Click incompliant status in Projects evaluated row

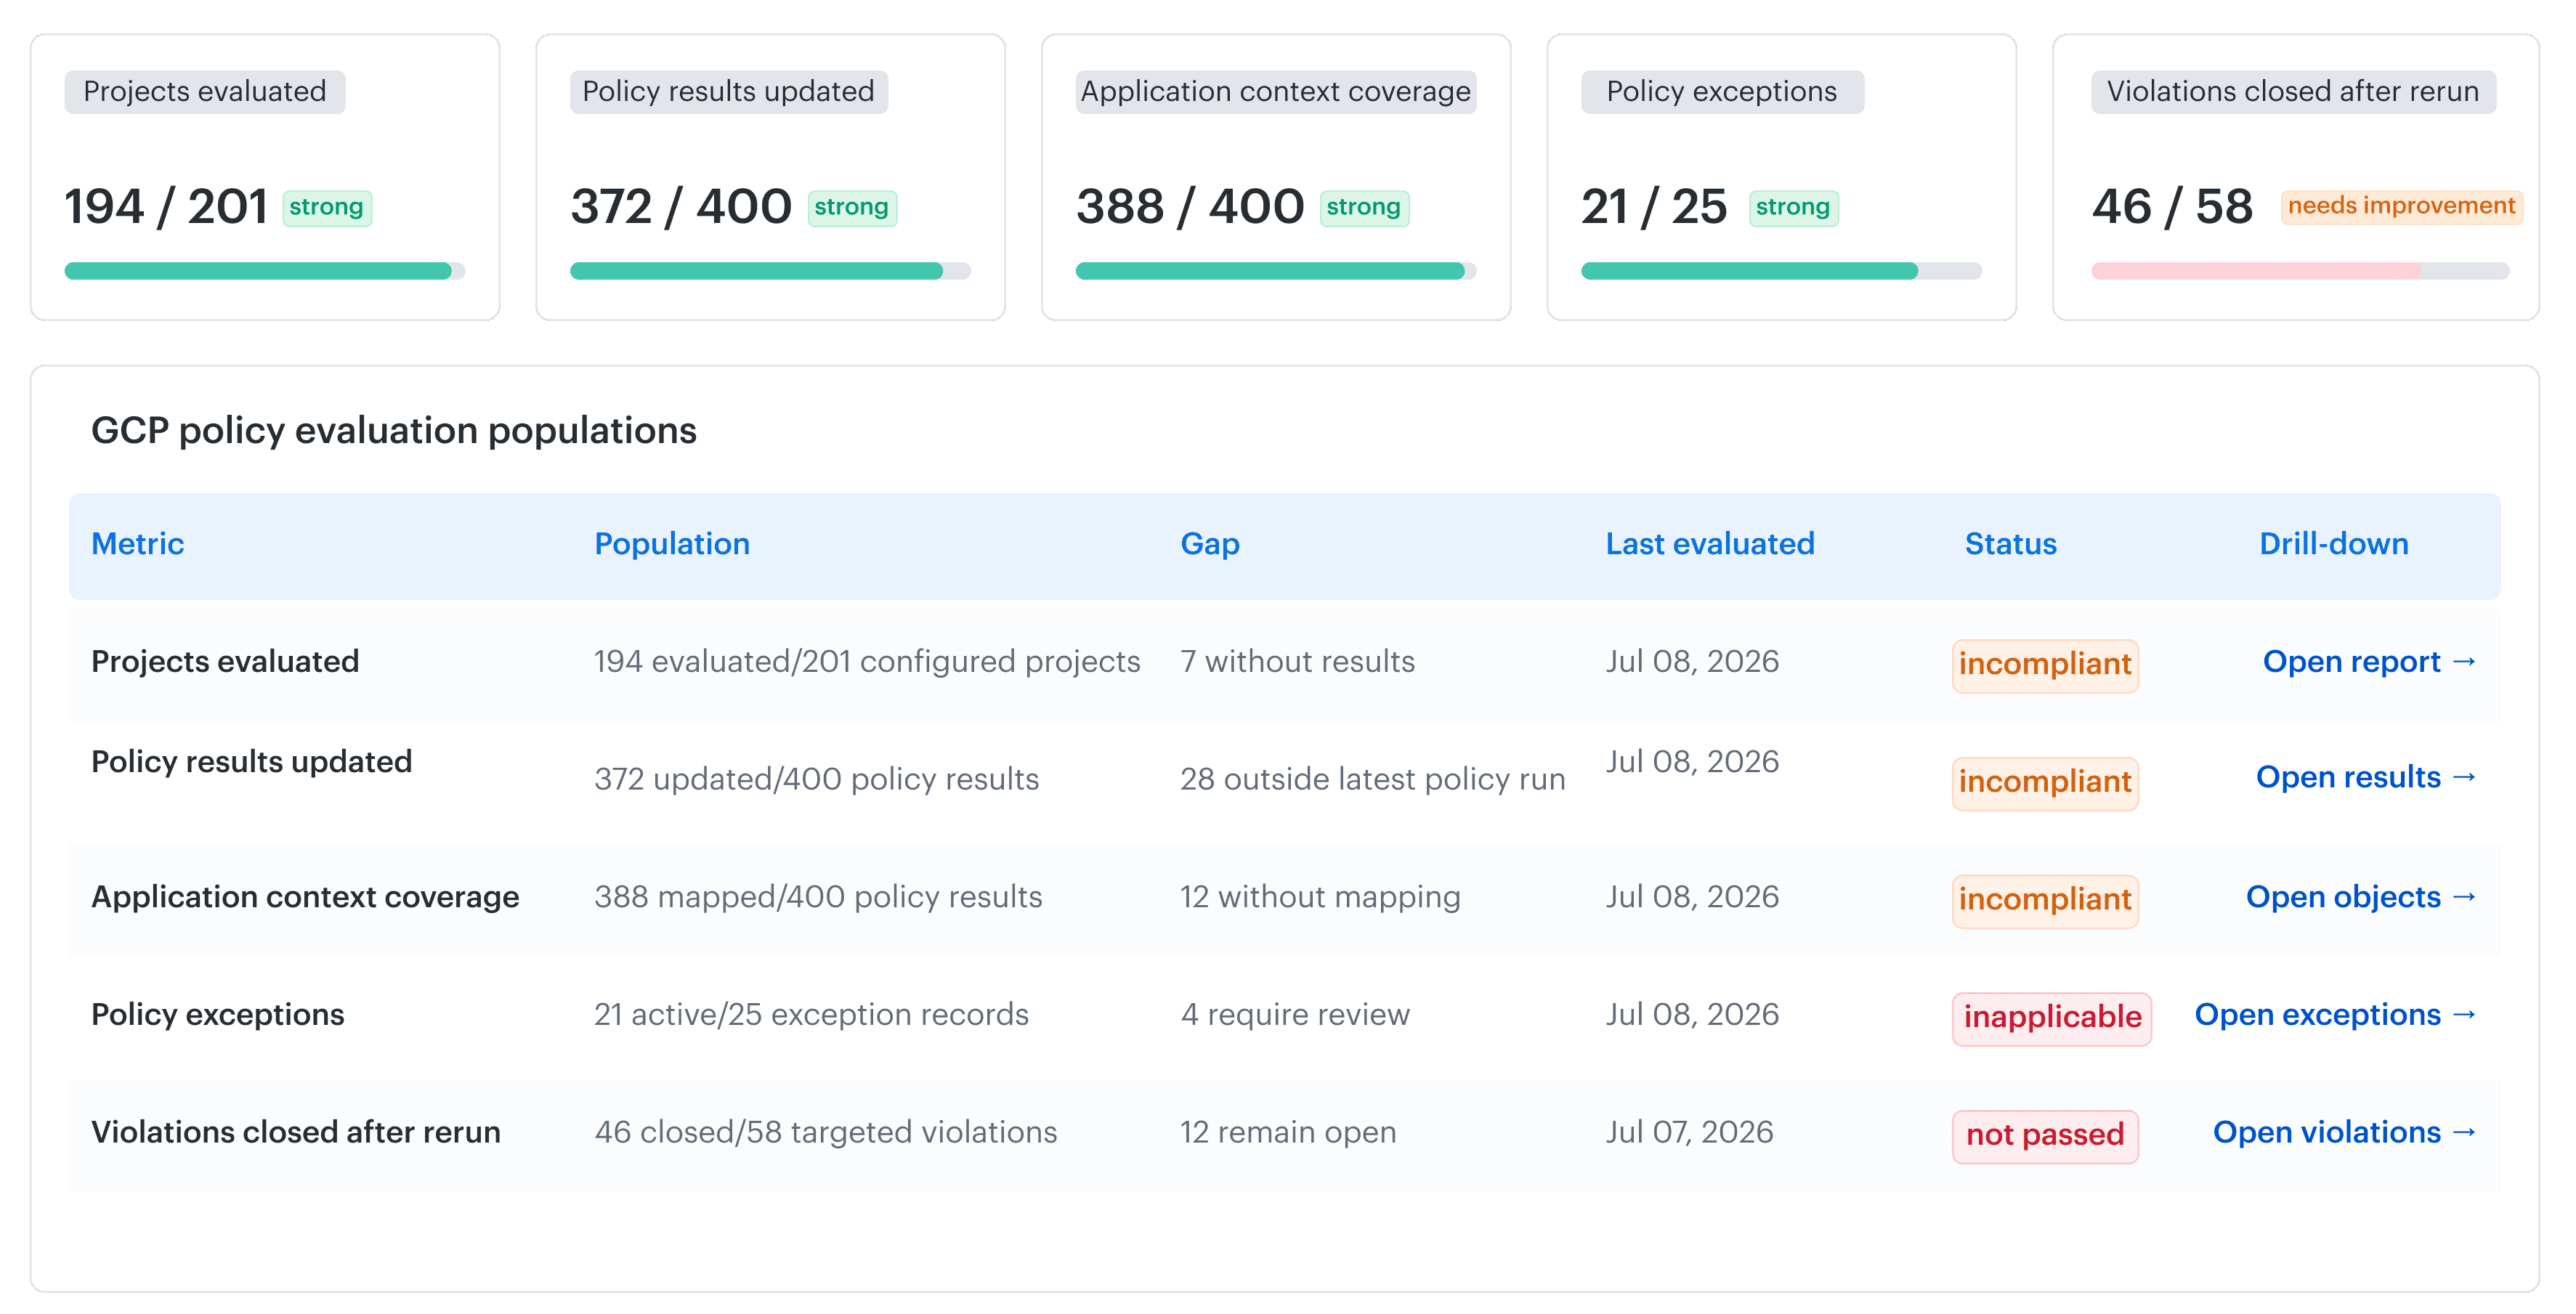(x=2045, y=665)
